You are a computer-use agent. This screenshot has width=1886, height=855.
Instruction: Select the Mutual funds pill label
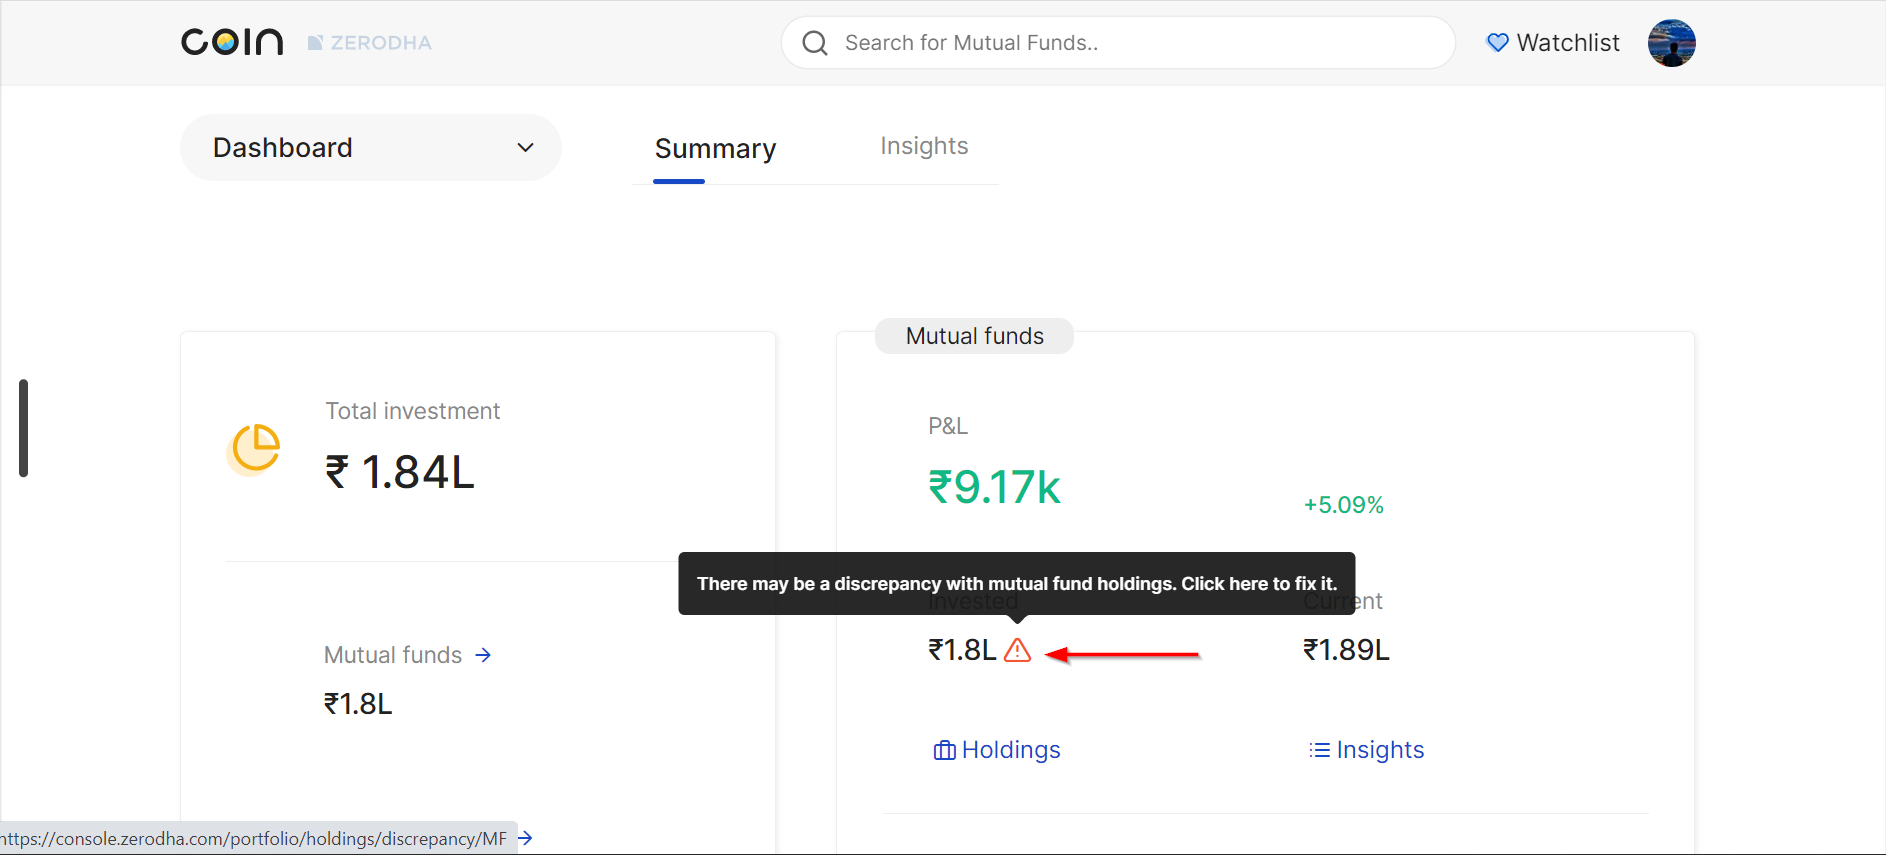tap(975, 336)
